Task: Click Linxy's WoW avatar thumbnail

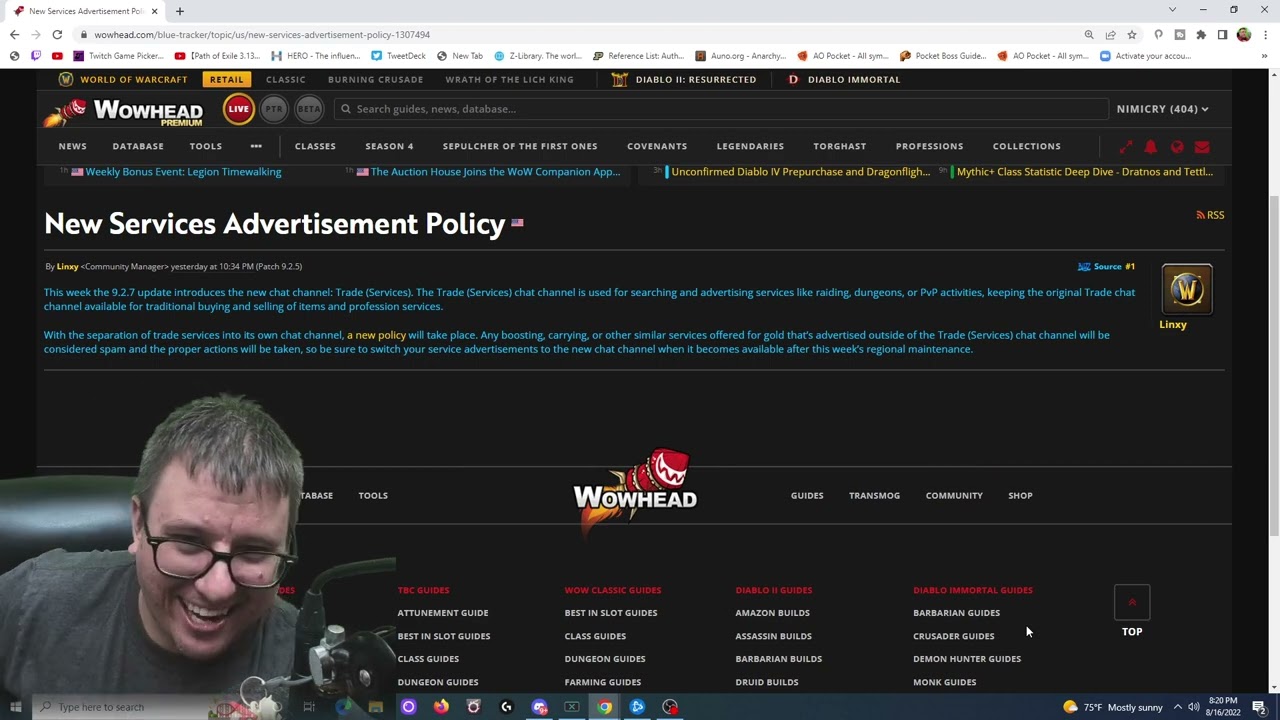Action: 1187,290
